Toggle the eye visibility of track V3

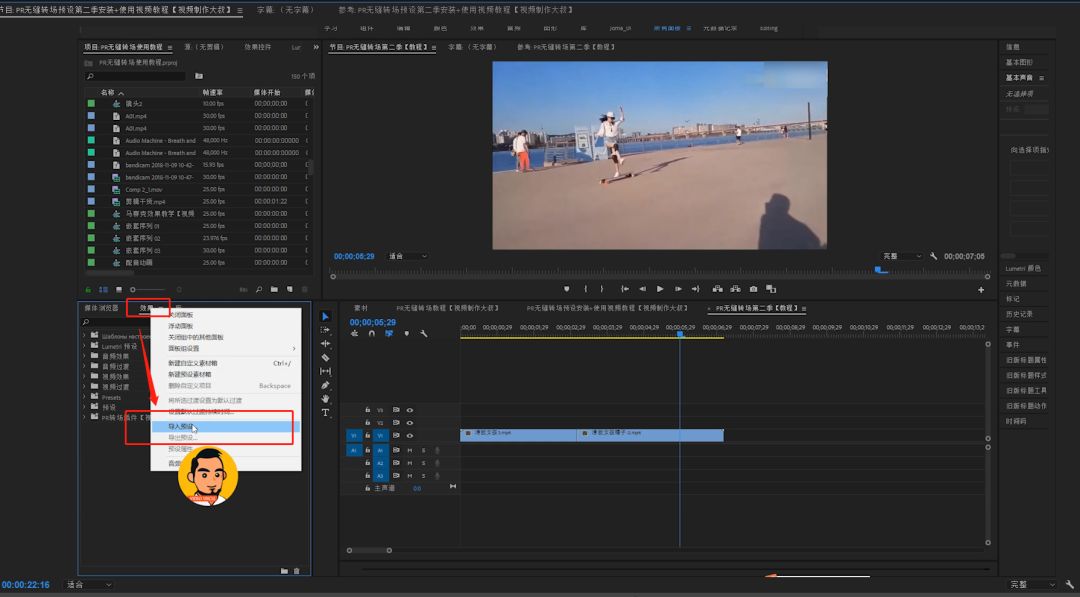410,410
